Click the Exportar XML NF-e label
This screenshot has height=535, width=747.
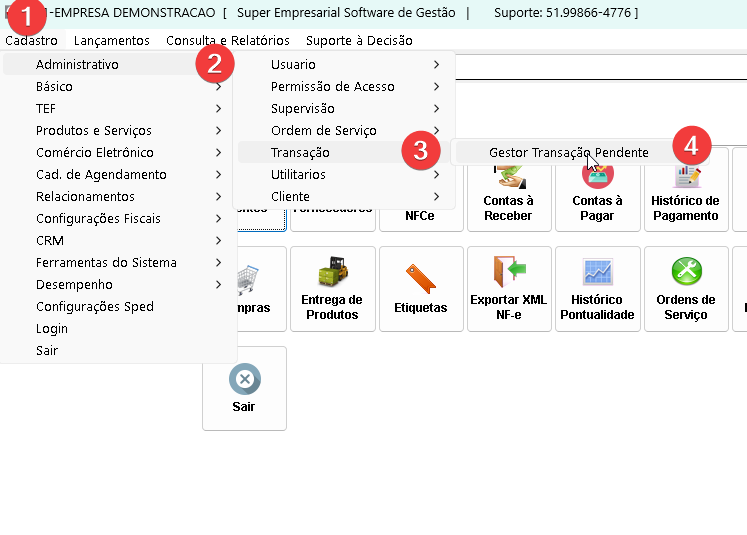pyautogui.click(x=509, y=307)
